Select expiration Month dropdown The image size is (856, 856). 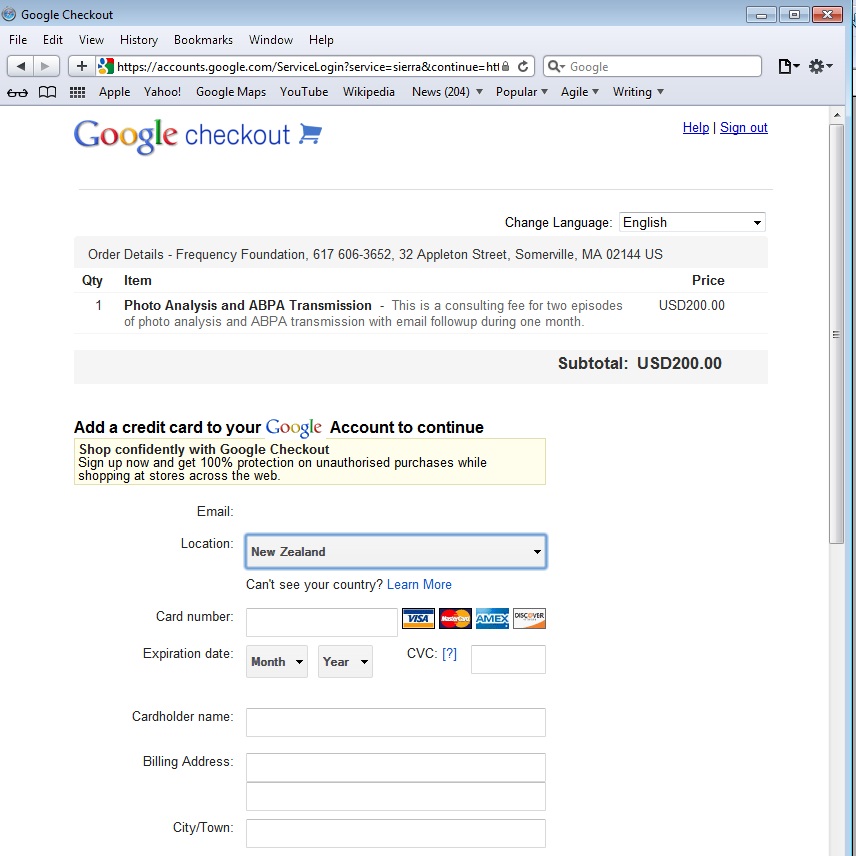(276, 661)
